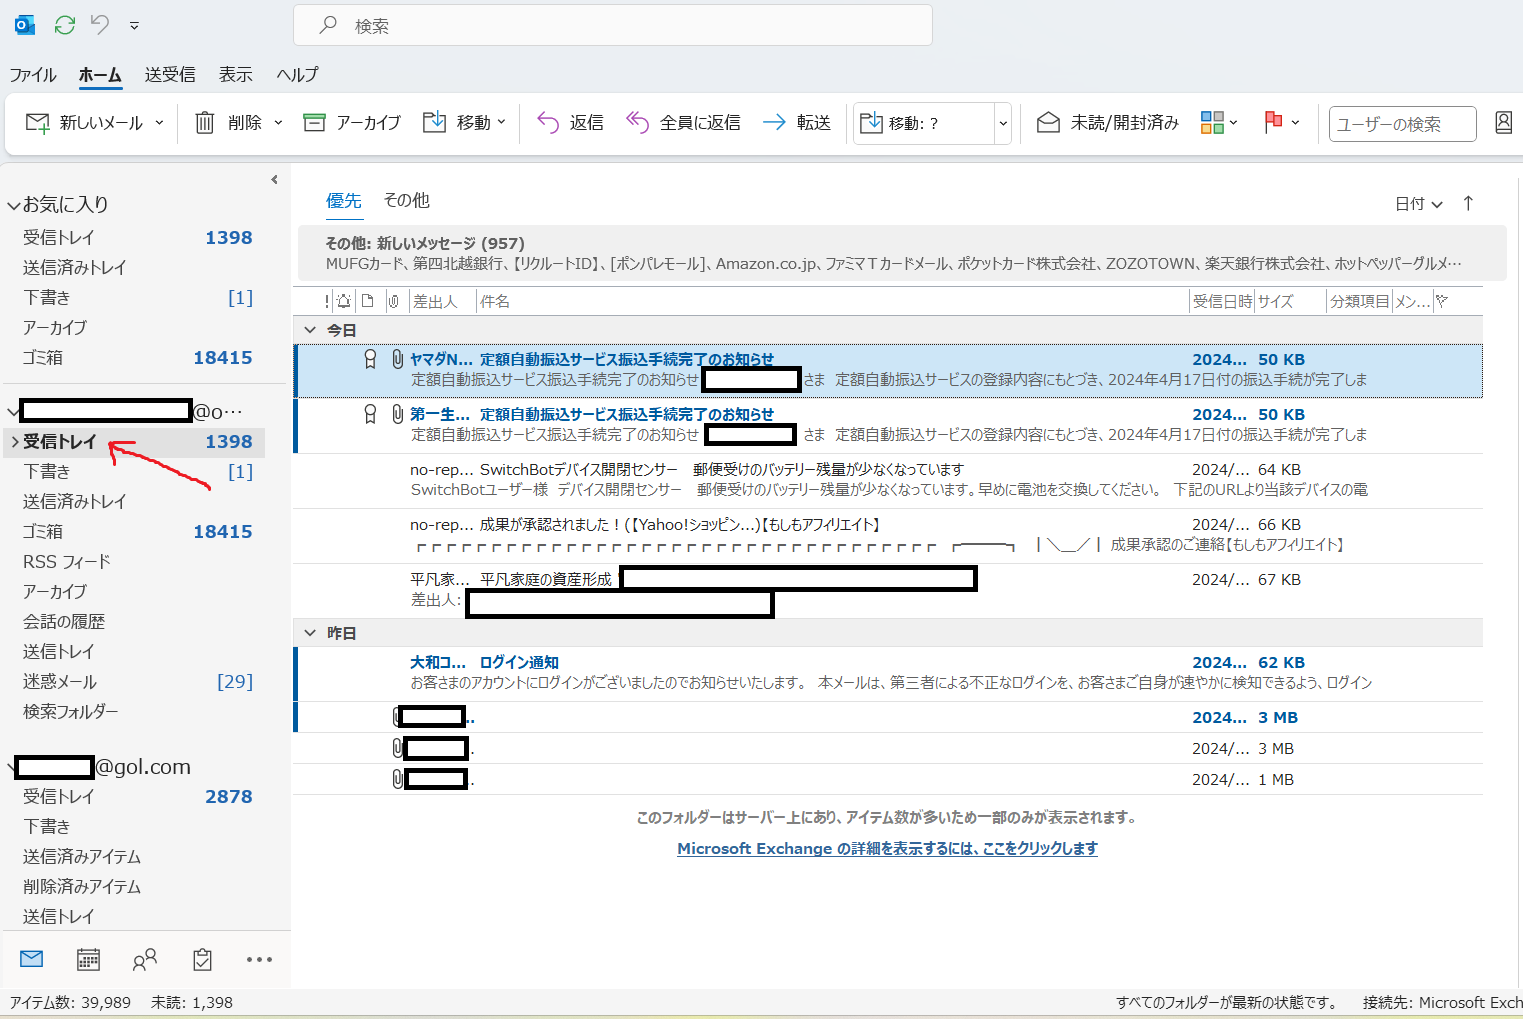Click the Archive icon in the toolbar
The height and width of the screenshot is (1019, 1523).
pyautogui.click(x=314, y=122)
